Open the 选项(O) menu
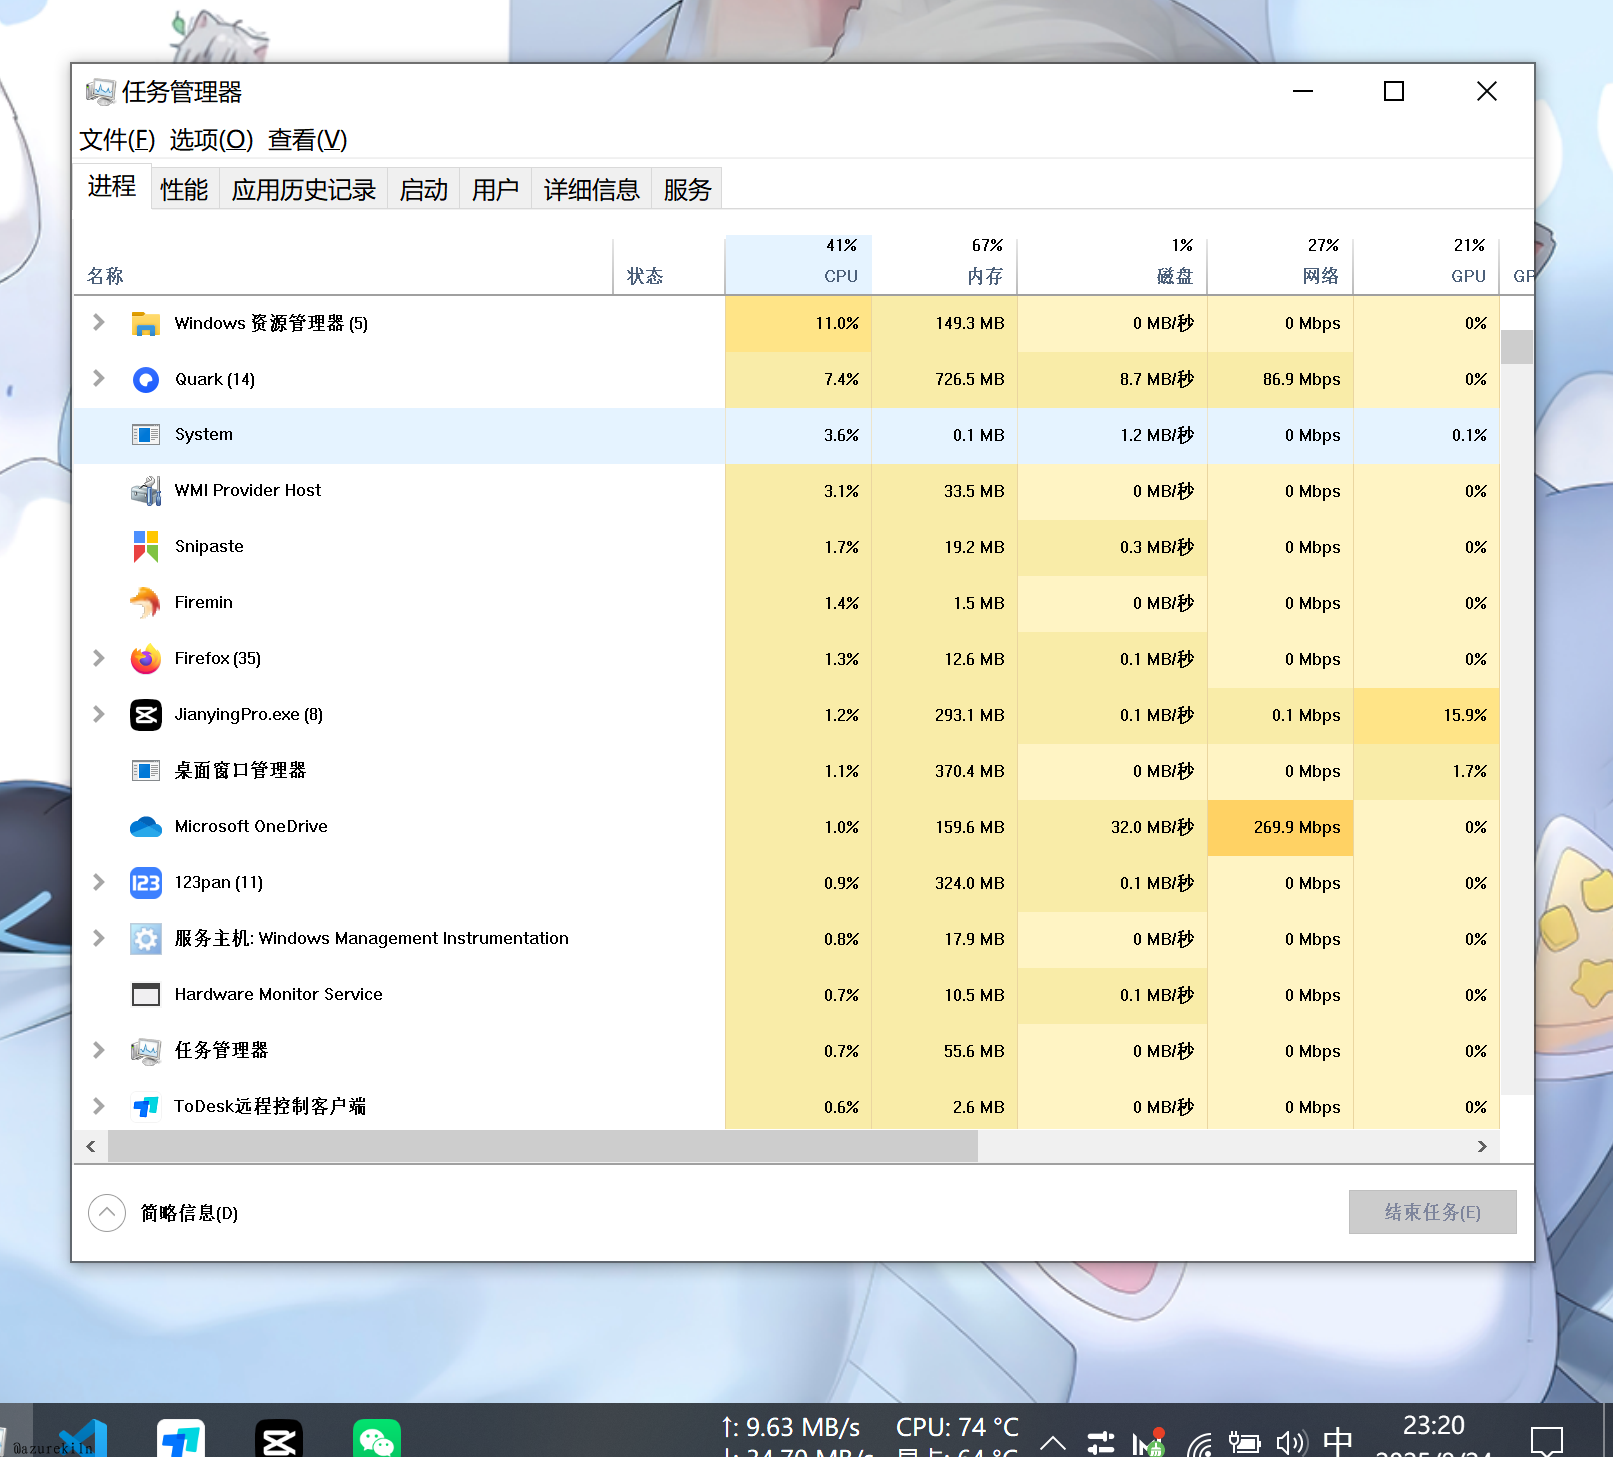This screenshot has height=1457, width=1613. (211, 140)
